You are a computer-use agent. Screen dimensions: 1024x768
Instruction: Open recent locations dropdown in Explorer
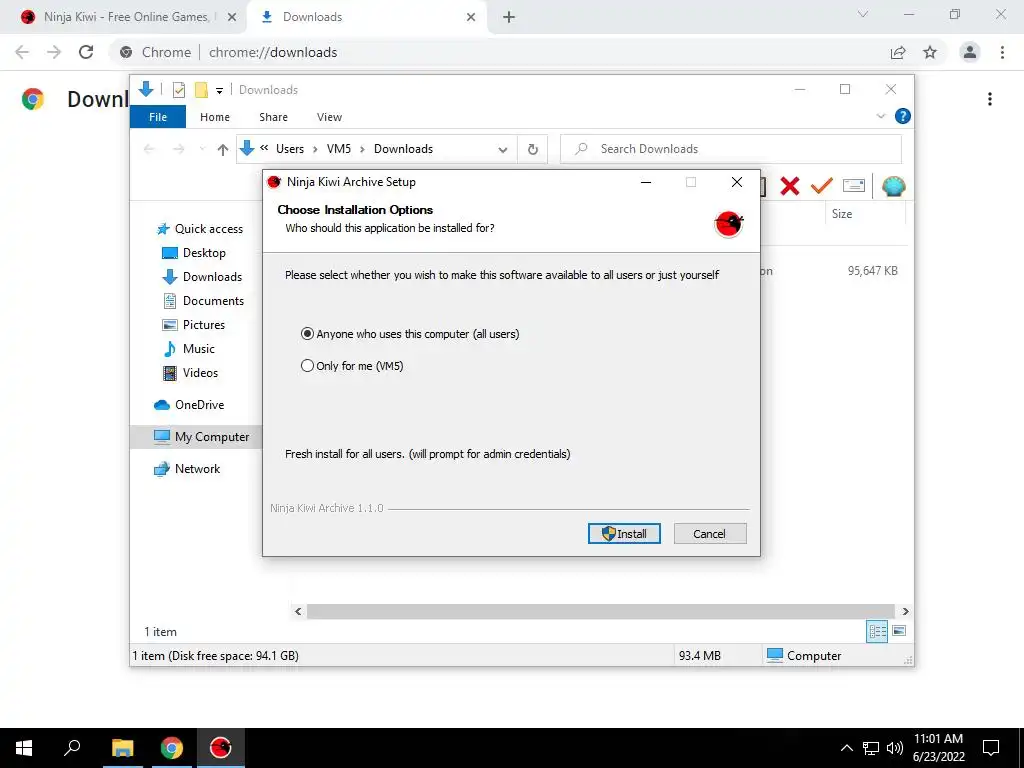[202, 149]
